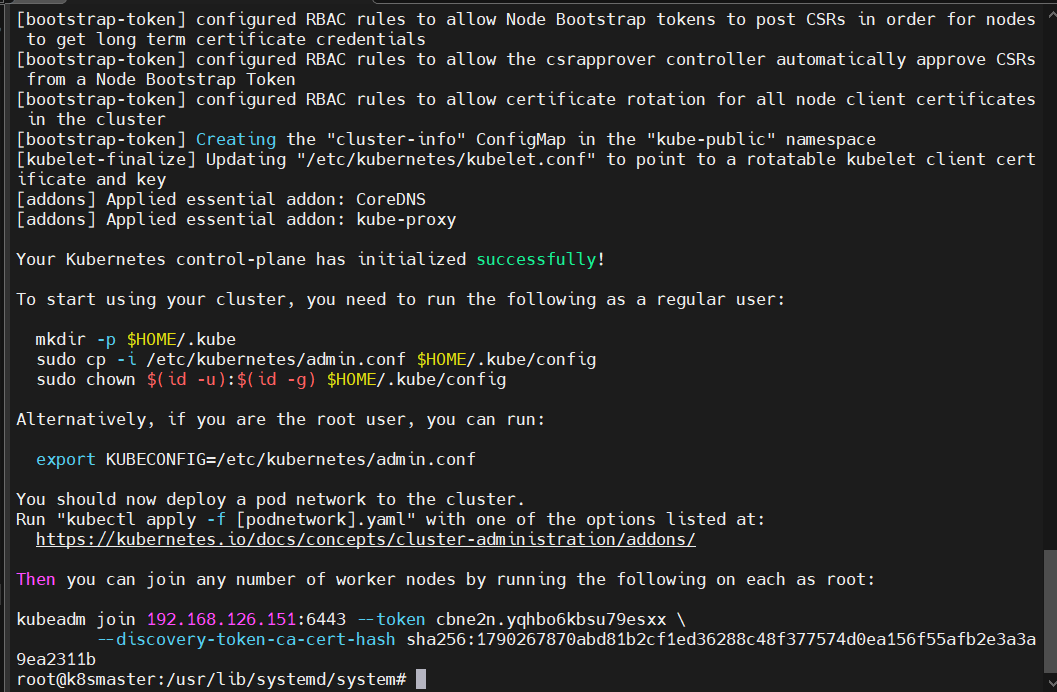Click the sudo chown command line

pos(270,379)
